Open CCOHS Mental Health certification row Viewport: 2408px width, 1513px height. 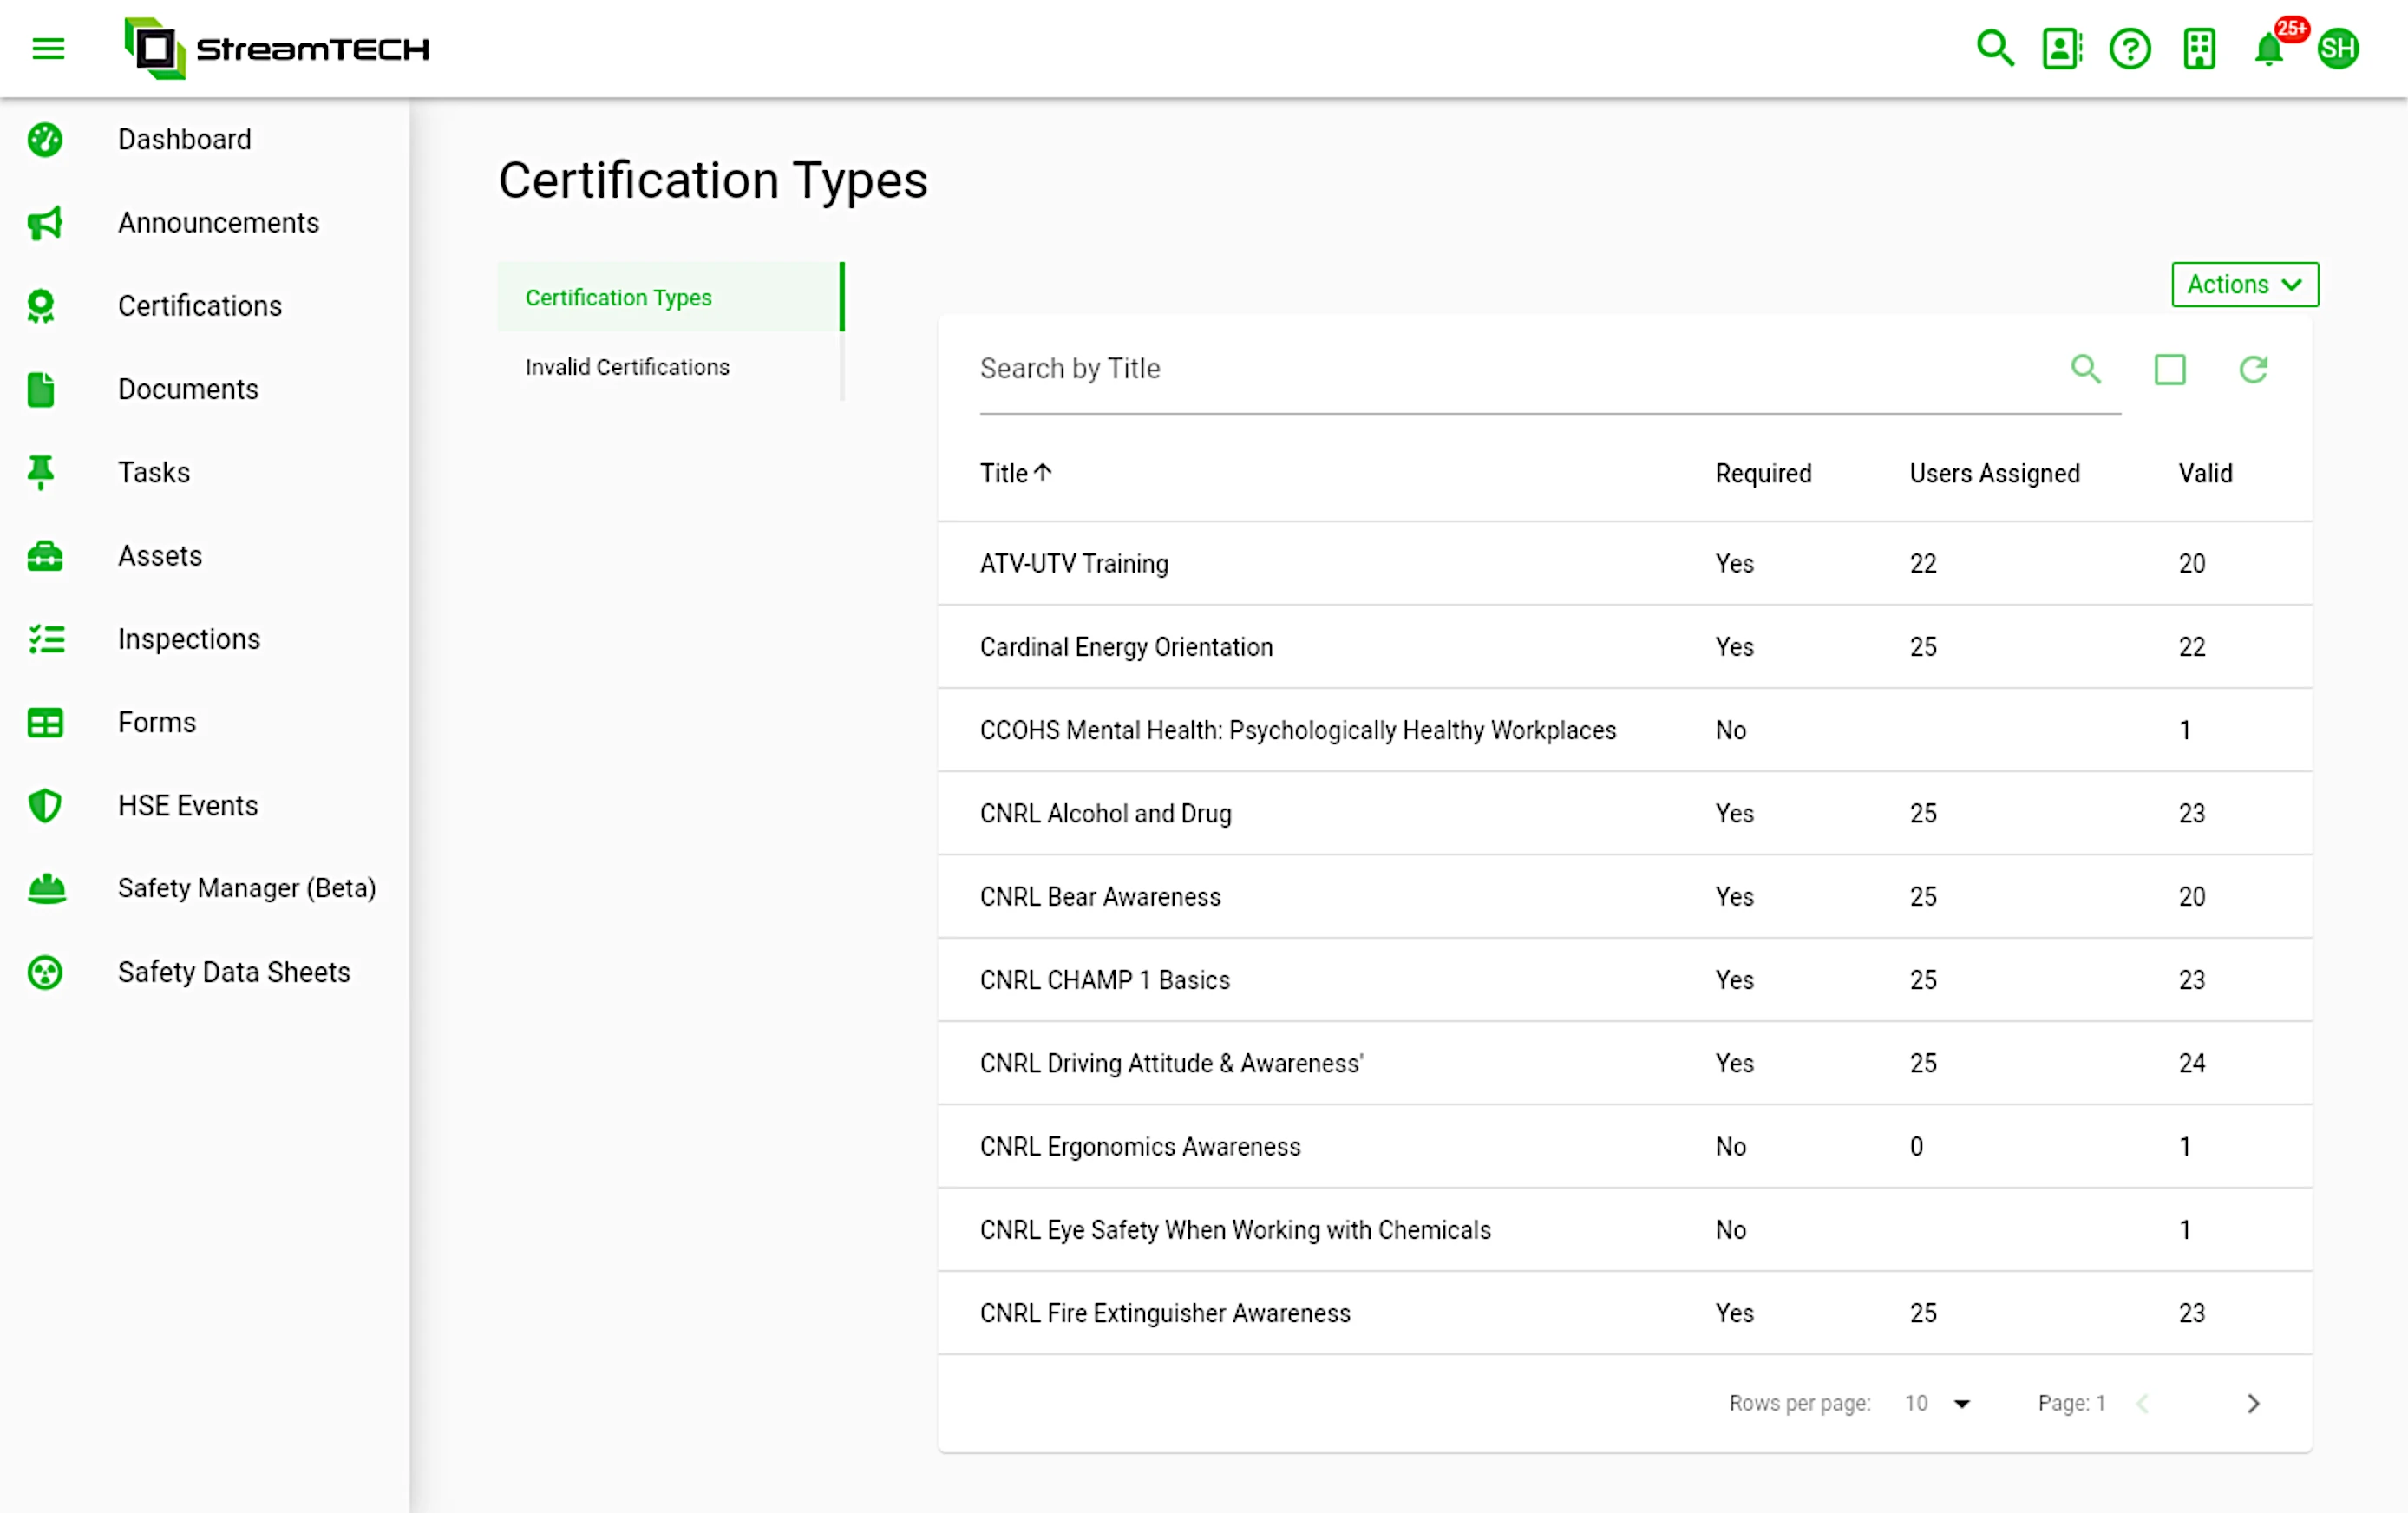pyautogui.click(x=1625, y=730)
